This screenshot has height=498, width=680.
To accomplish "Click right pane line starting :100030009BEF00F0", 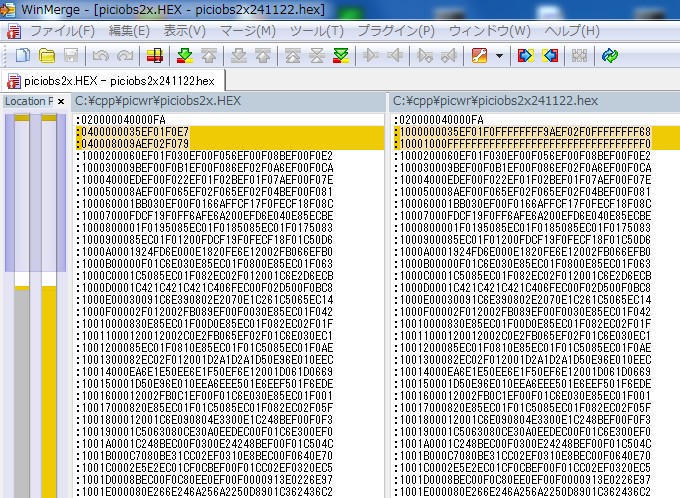I will (522, 167).
